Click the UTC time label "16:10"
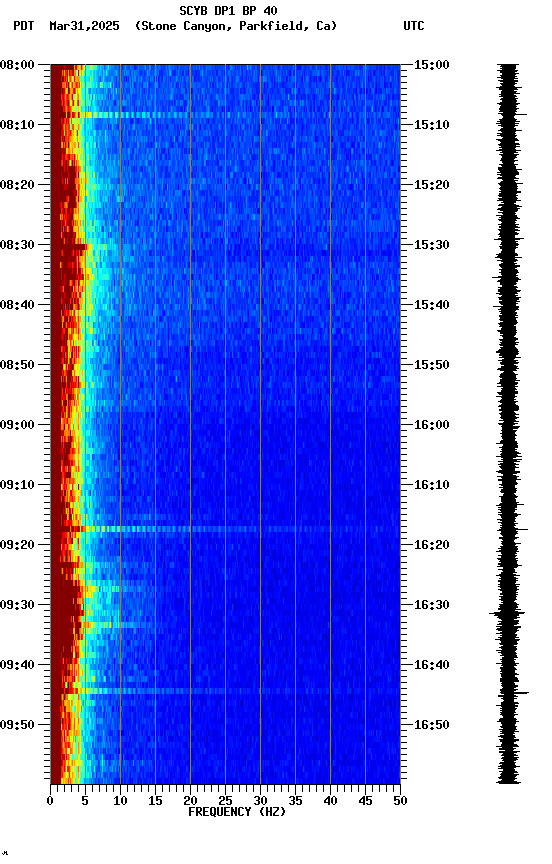This screenshot has width=552, height=864. pyautogui.click(x=432, y=485)
